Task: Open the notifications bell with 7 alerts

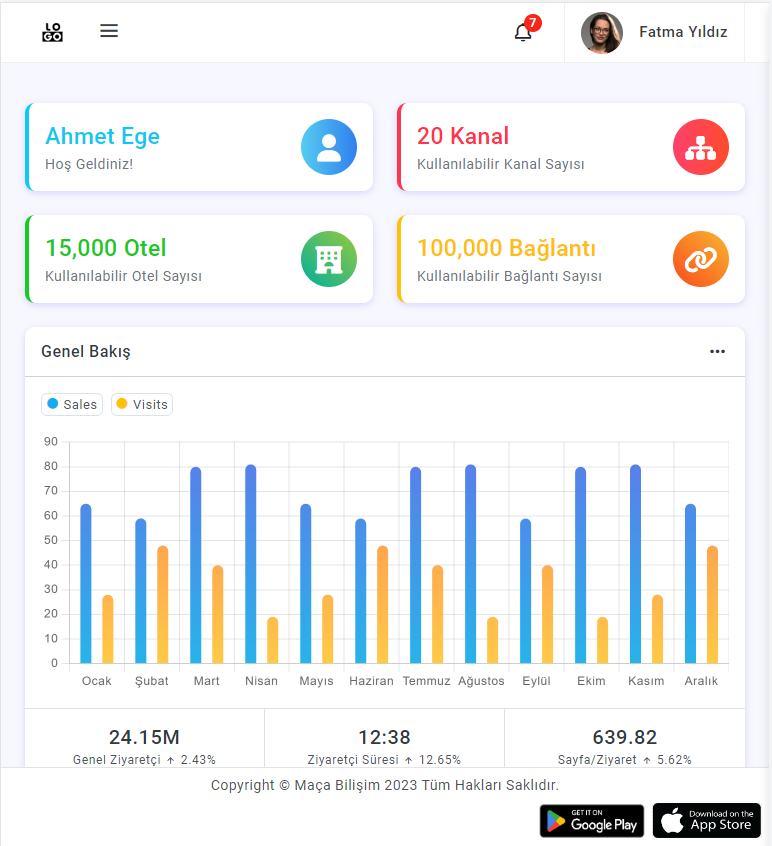Action: point(523,32)
